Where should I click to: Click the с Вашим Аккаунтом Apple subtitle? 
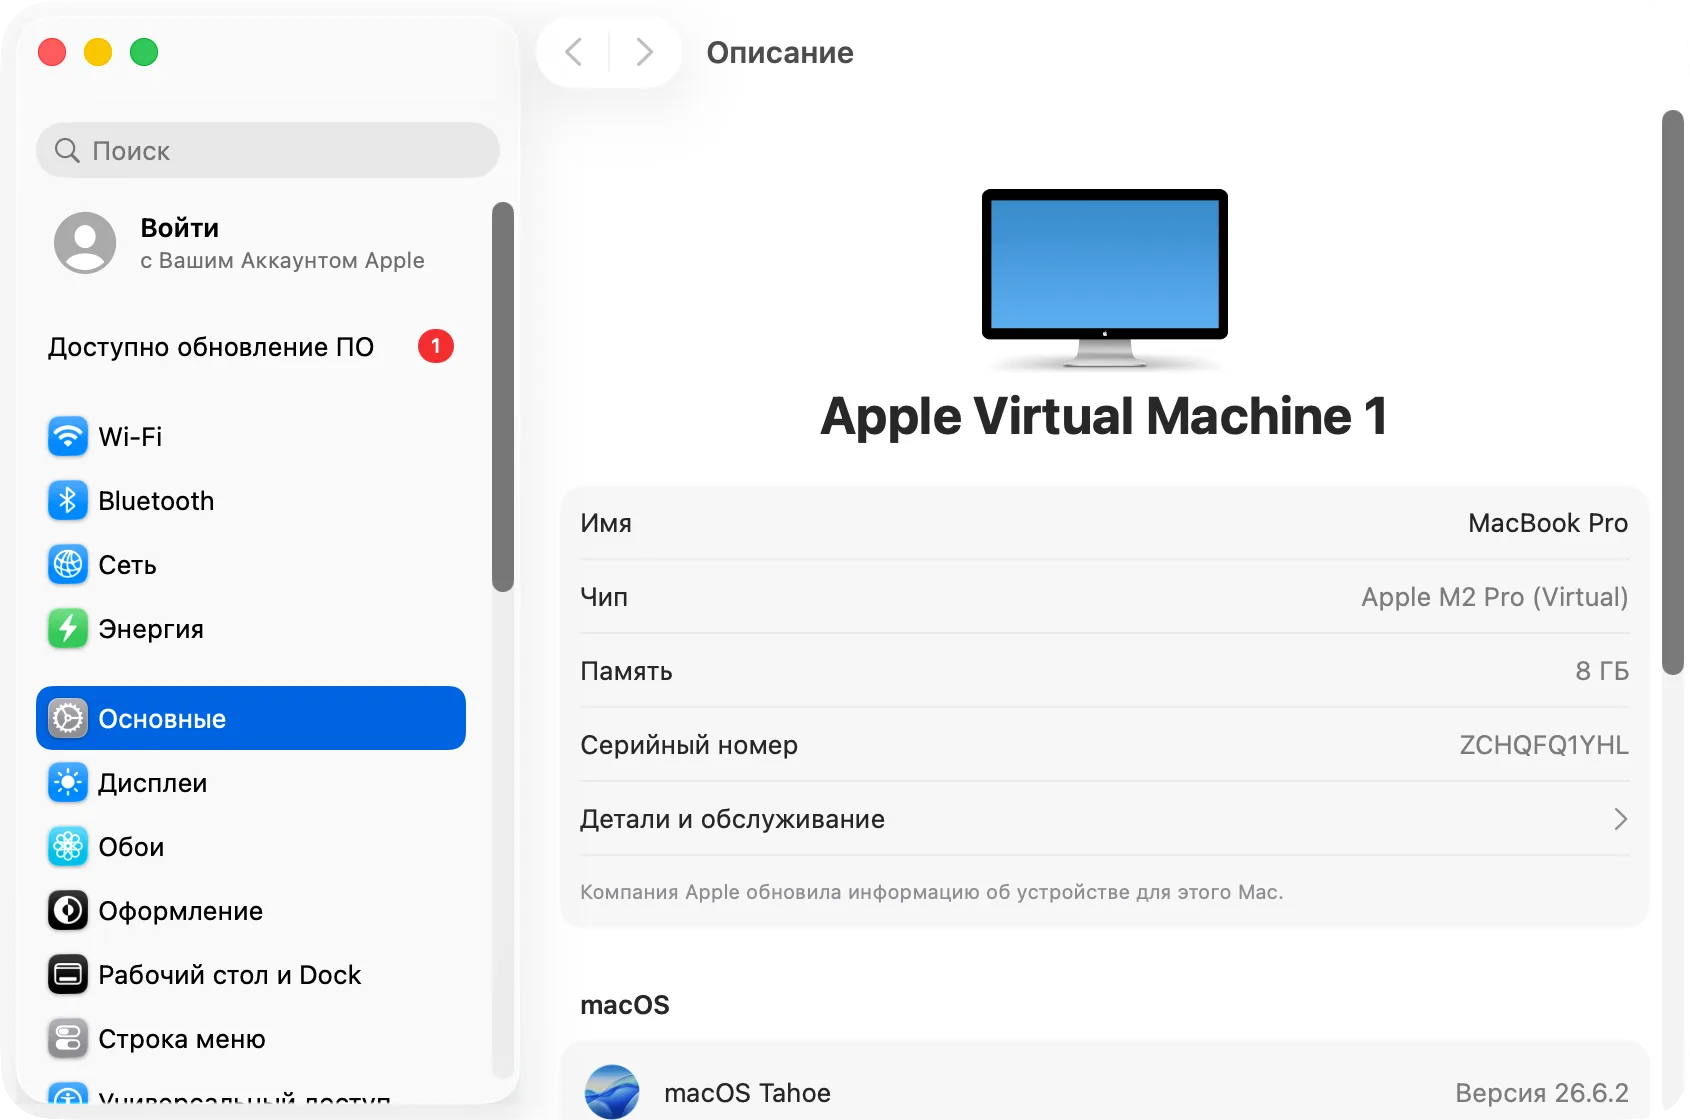[282, 261]
